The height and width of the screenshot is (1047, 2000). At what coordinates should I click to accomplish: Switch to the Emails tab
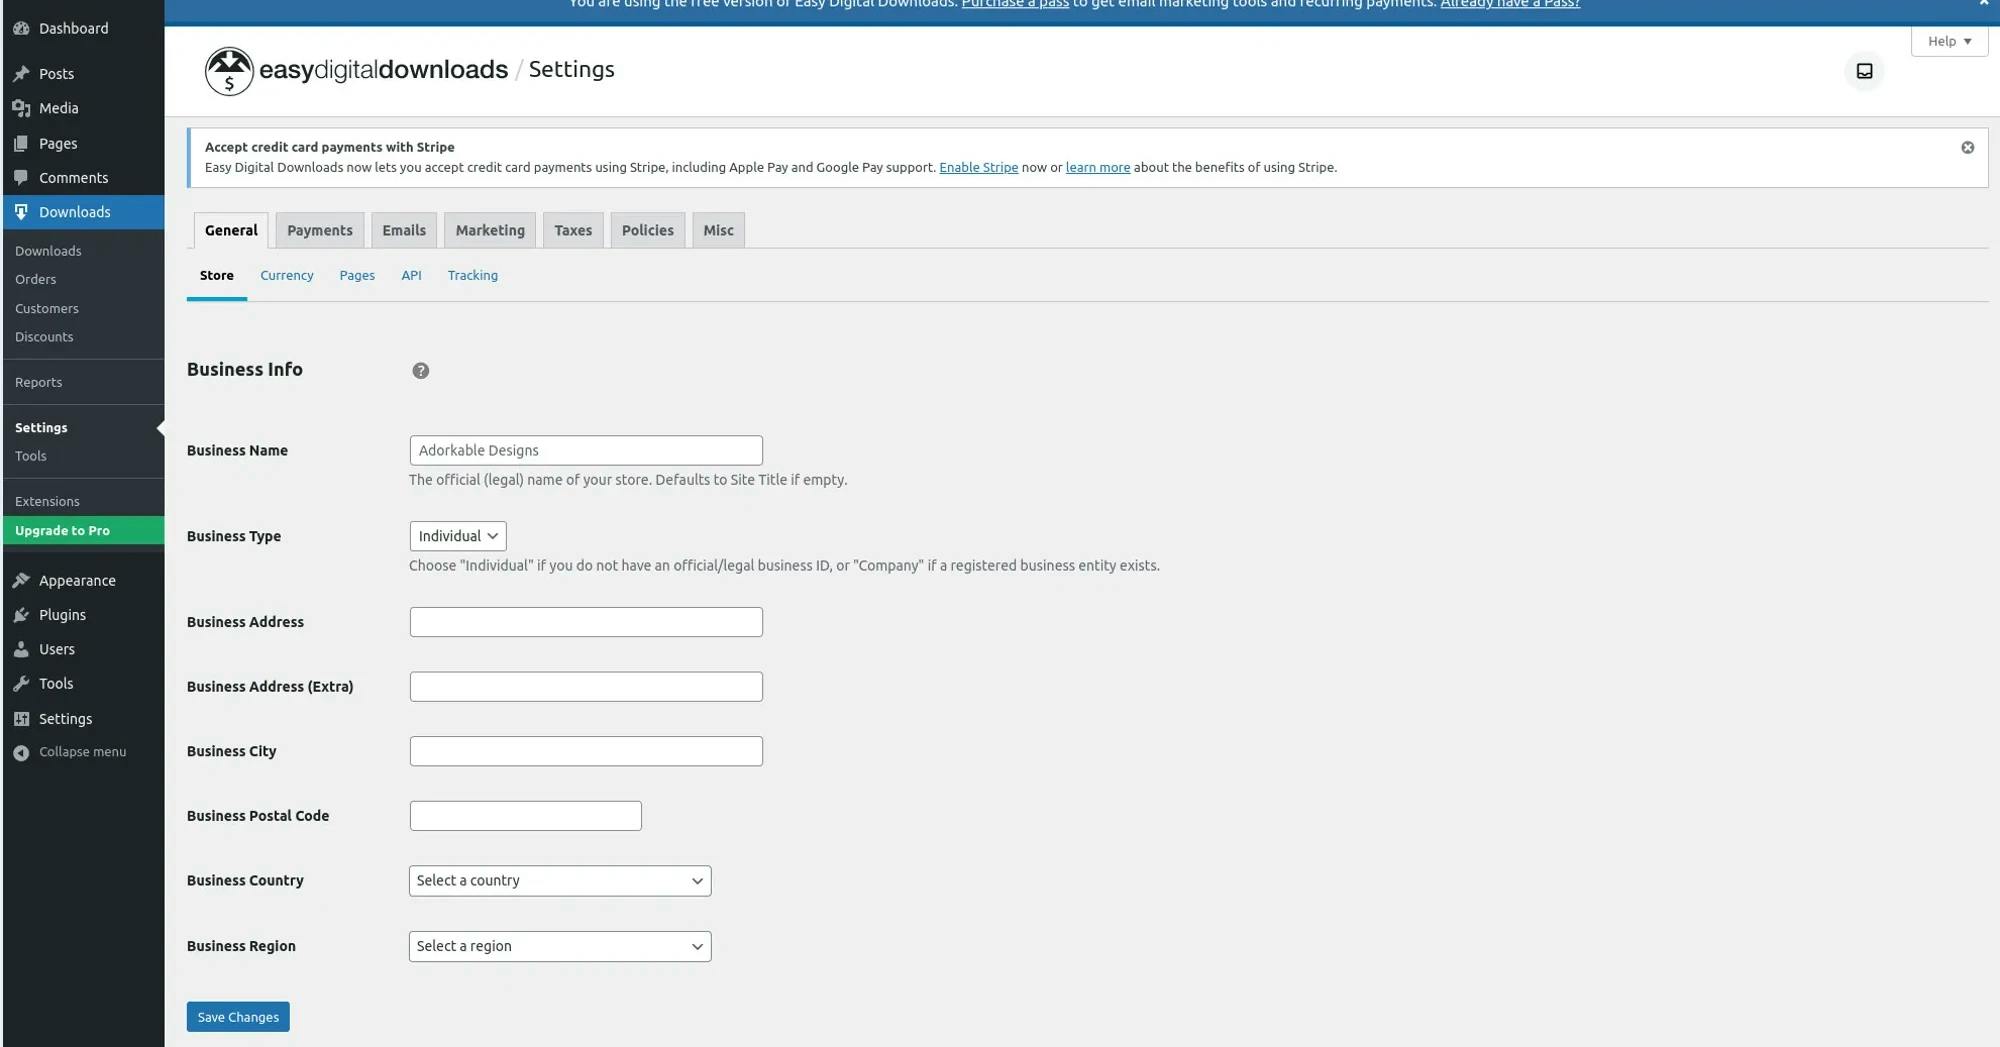[404, 230]
